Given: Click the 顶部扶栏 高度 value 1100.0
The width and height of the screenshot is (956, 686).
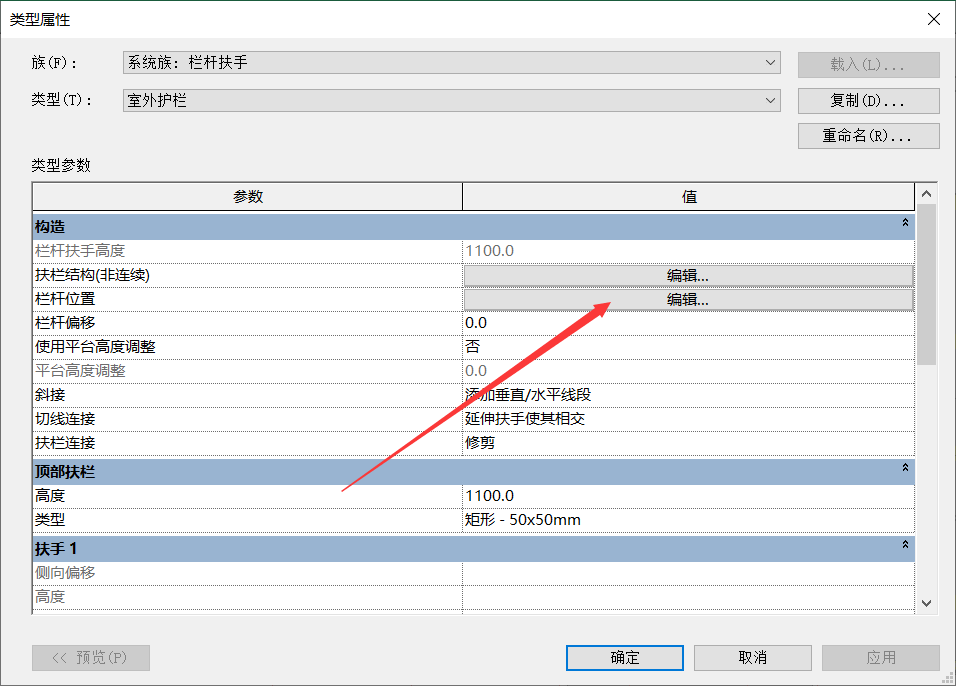Looking at the screenshot, I should 688,496.
